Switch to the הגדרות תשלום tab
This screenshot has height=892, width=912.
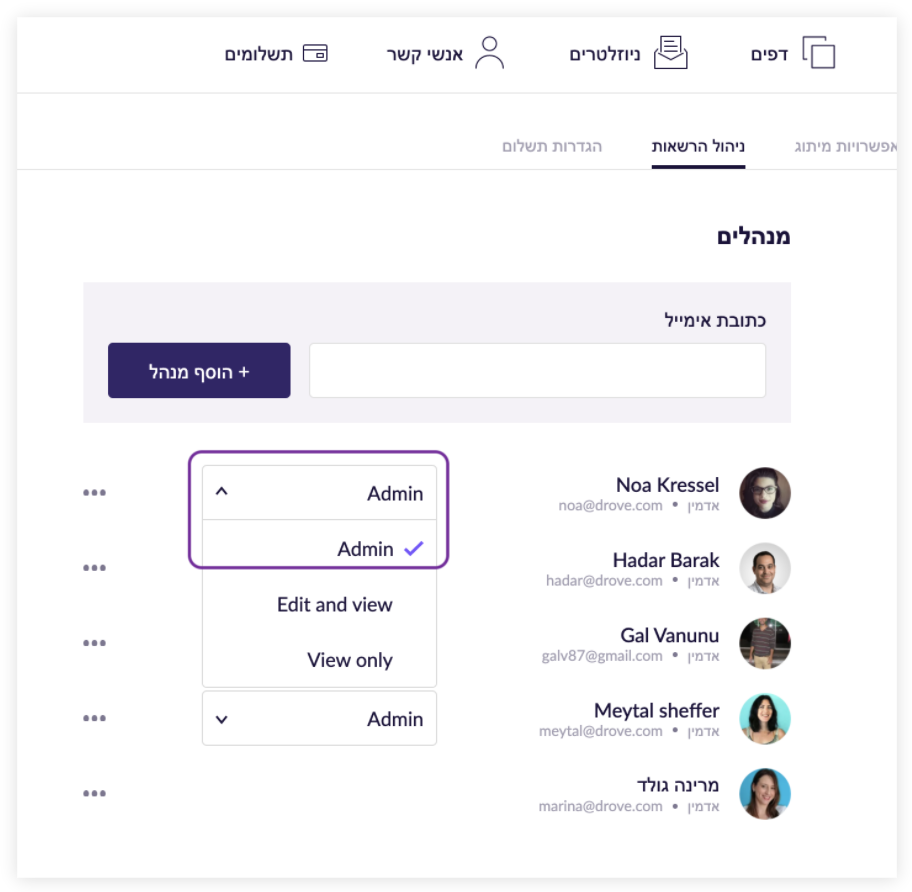click(x=552, y=147)
